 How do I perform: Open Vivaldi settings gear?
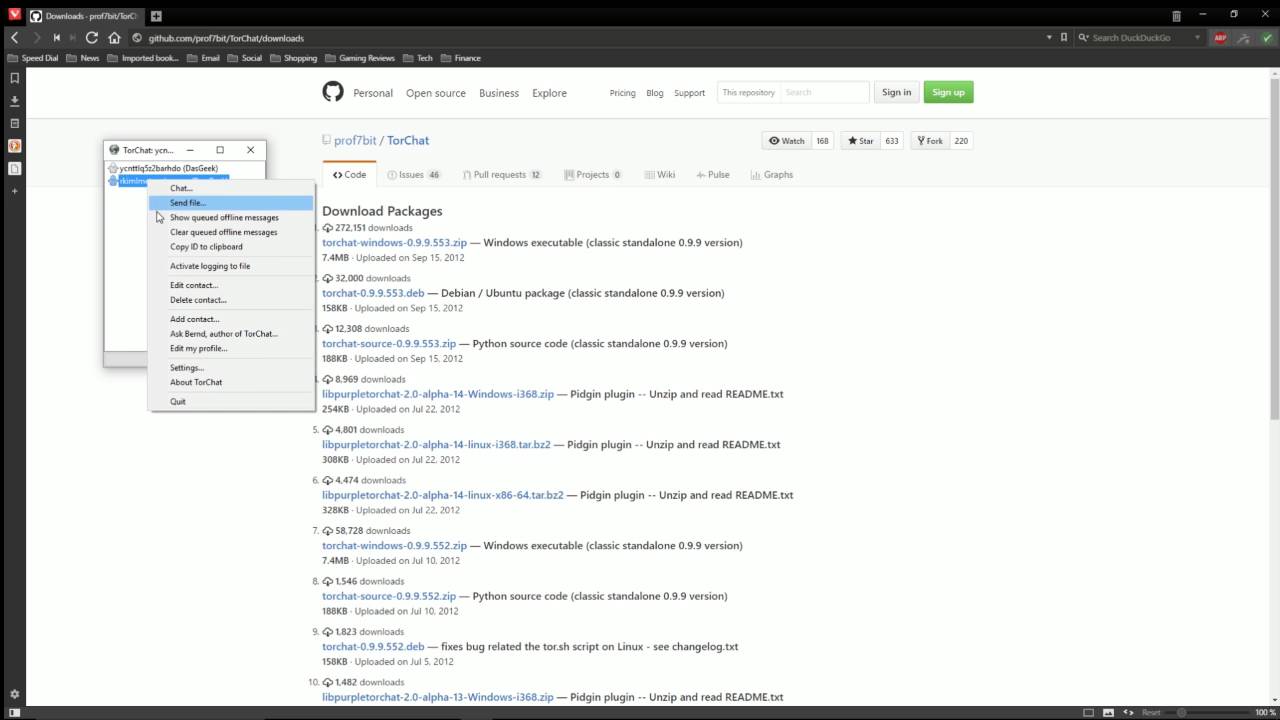[x=14, y=694]
